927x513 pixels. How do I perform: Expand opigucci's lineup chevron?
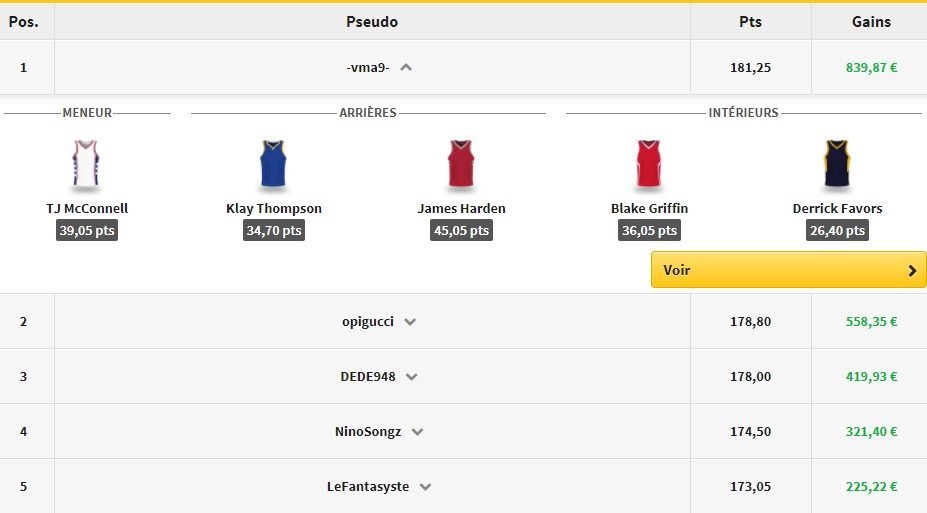410,322
